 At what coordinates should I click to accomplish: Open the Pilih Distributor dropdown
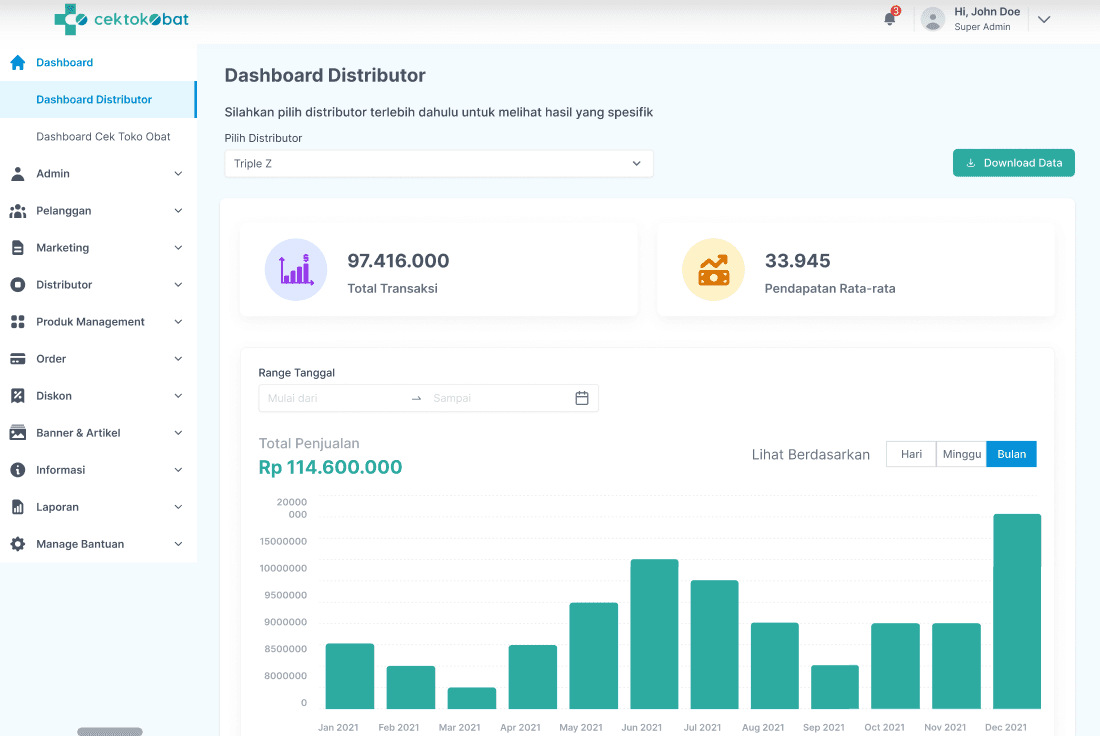(x=438, y=164)
